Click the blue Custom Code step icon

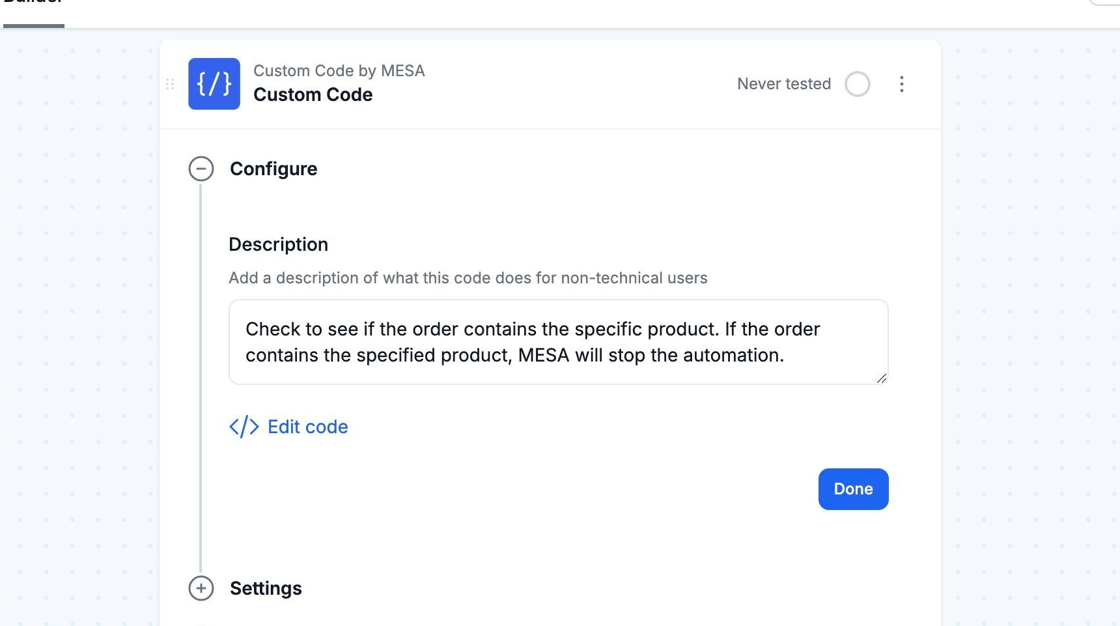(x=214, y=84)
